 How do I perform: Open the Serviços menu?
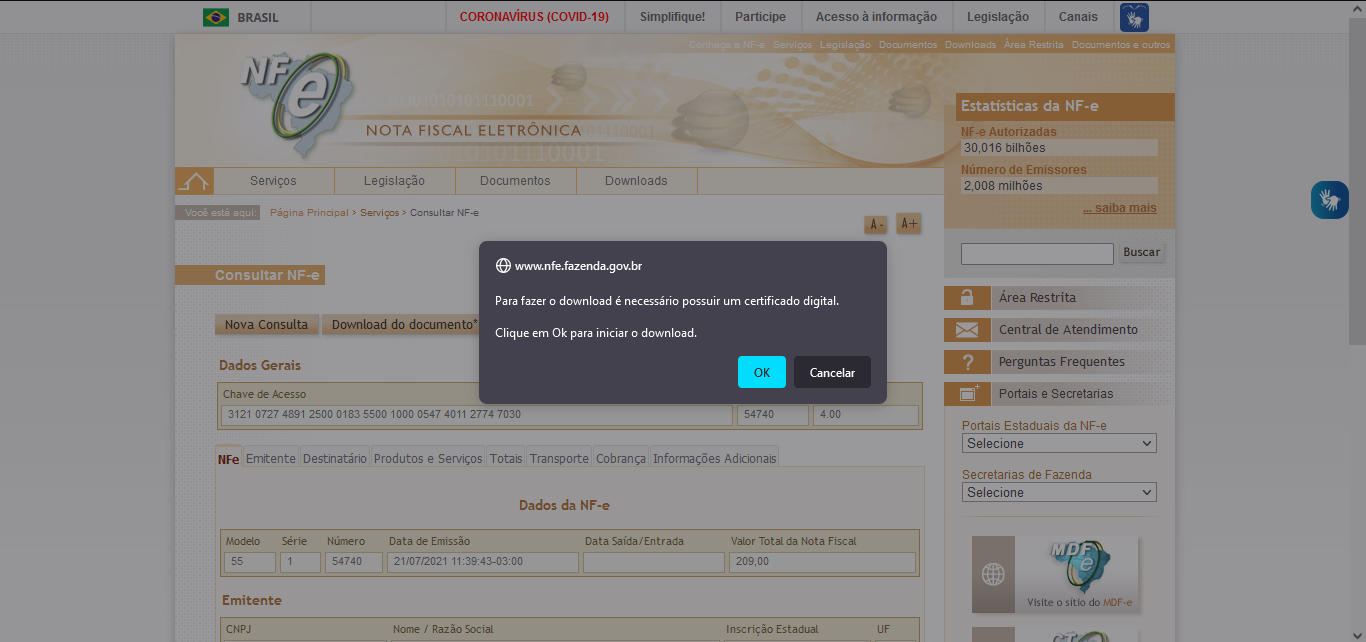pyautogui.click(x=274, y=181)
